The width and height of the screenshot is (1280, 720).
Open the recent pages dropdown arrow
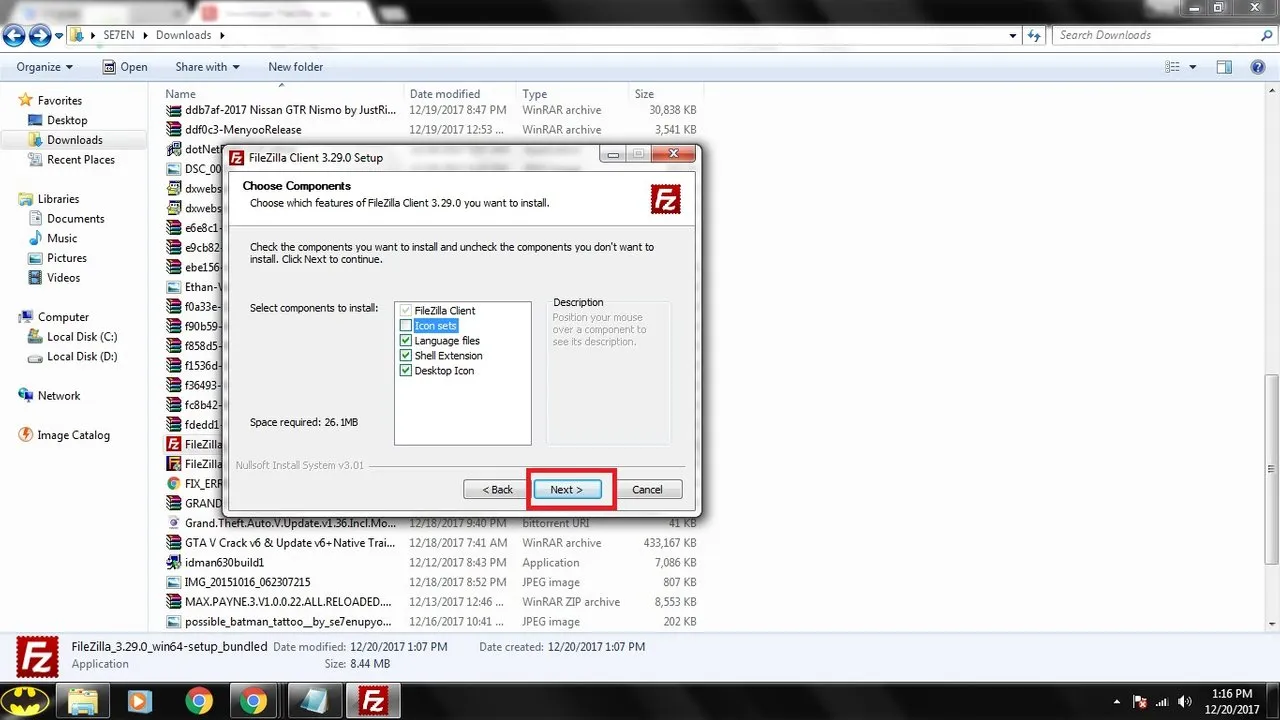pyautogui.click(x=59, y=36)
